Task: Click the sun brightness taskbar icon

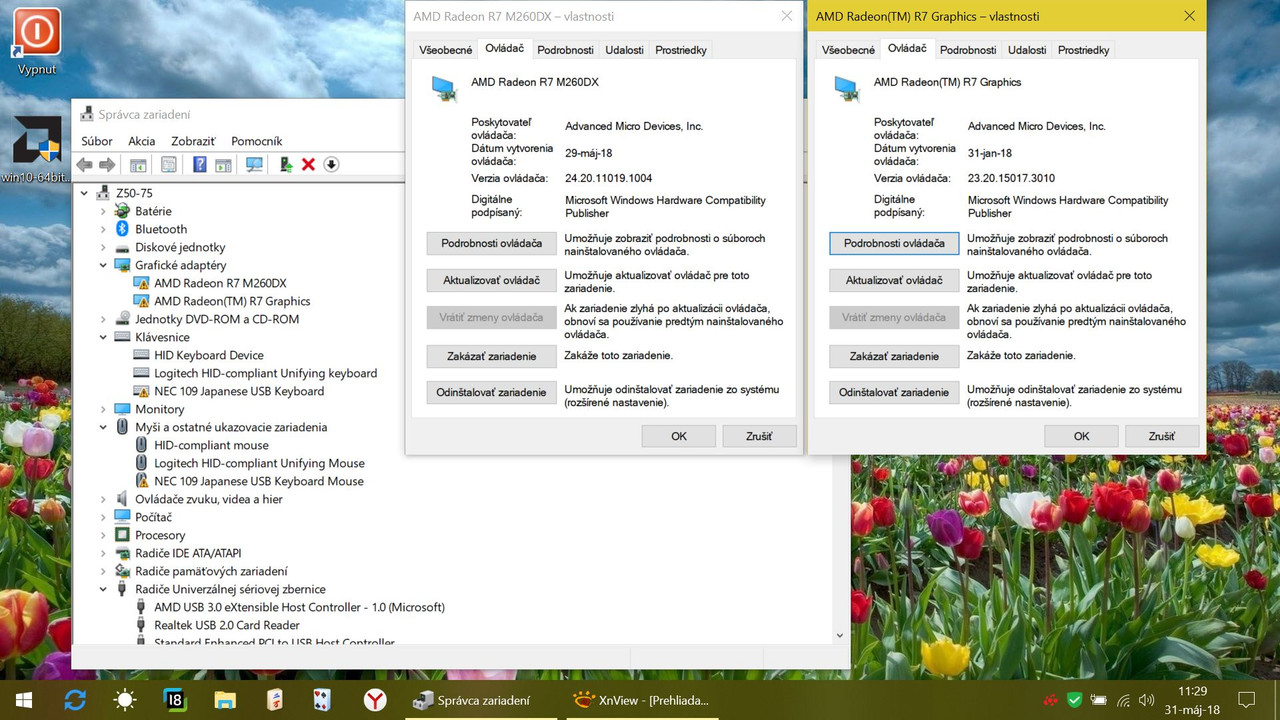Action: click(x=125, y=700)
